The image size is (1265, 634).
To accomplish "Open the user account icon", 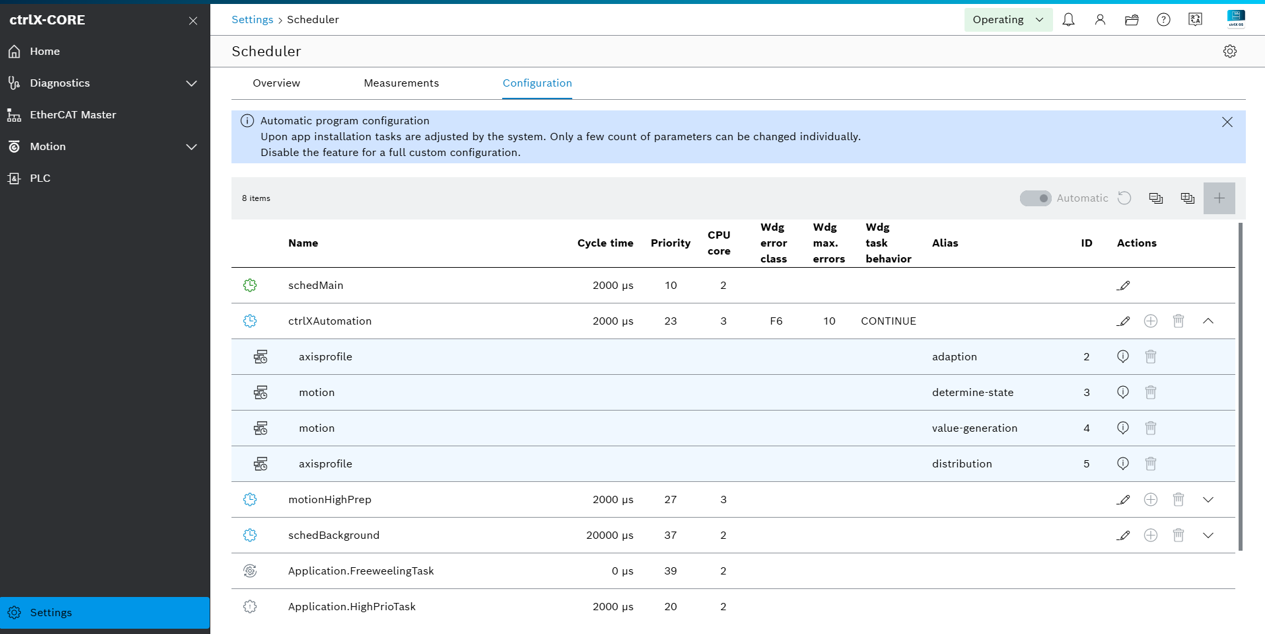I will click(x=1100, y=20).
